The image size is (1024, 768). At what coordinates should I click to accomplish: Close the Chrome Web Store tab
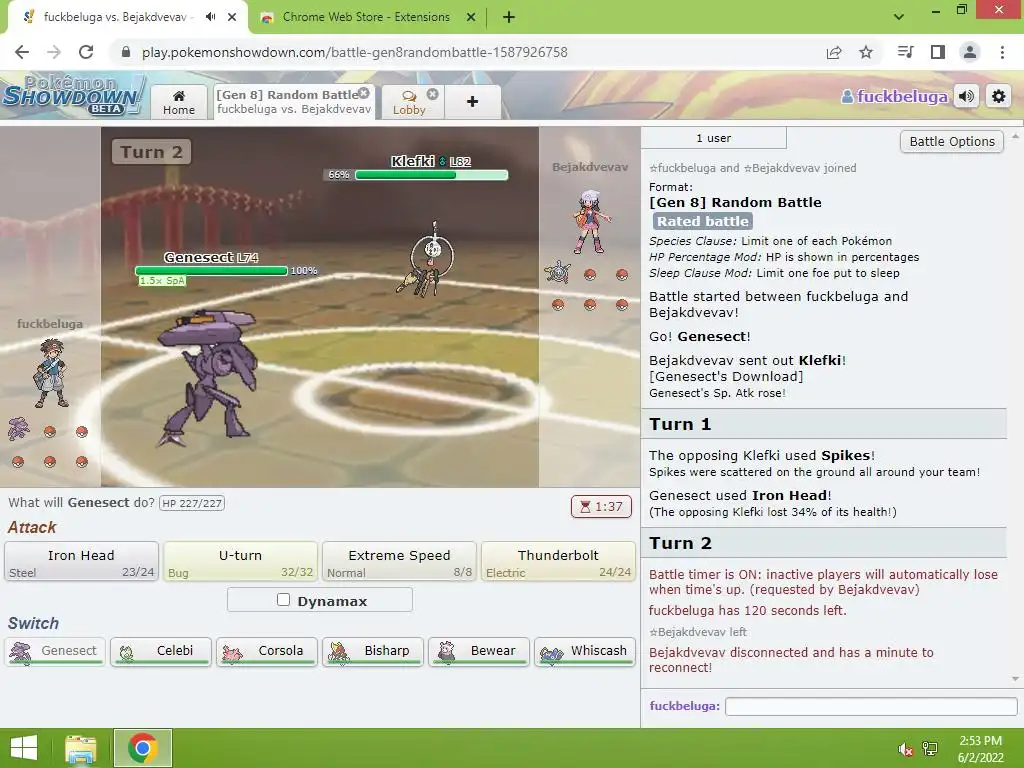click(x=471, y=17)
